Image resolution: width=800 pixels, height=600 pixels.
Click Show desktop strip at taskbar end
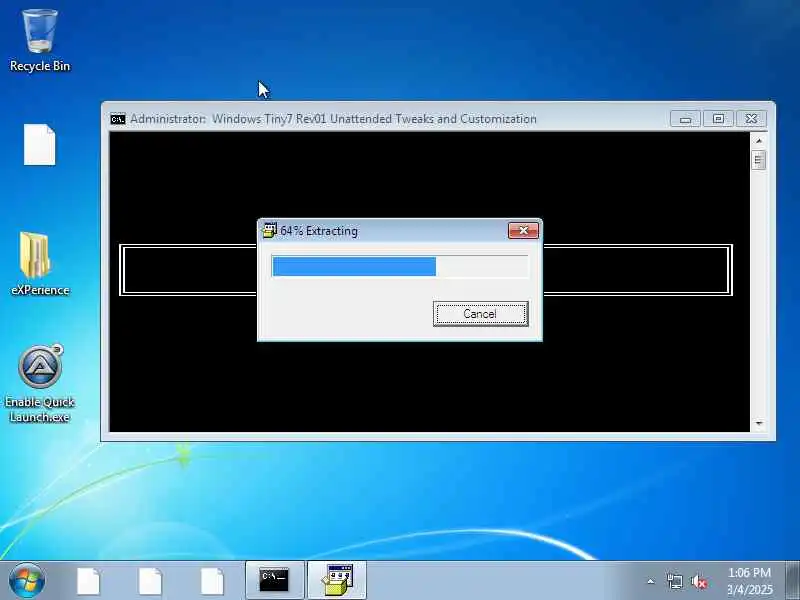click(x=792, y=580)
